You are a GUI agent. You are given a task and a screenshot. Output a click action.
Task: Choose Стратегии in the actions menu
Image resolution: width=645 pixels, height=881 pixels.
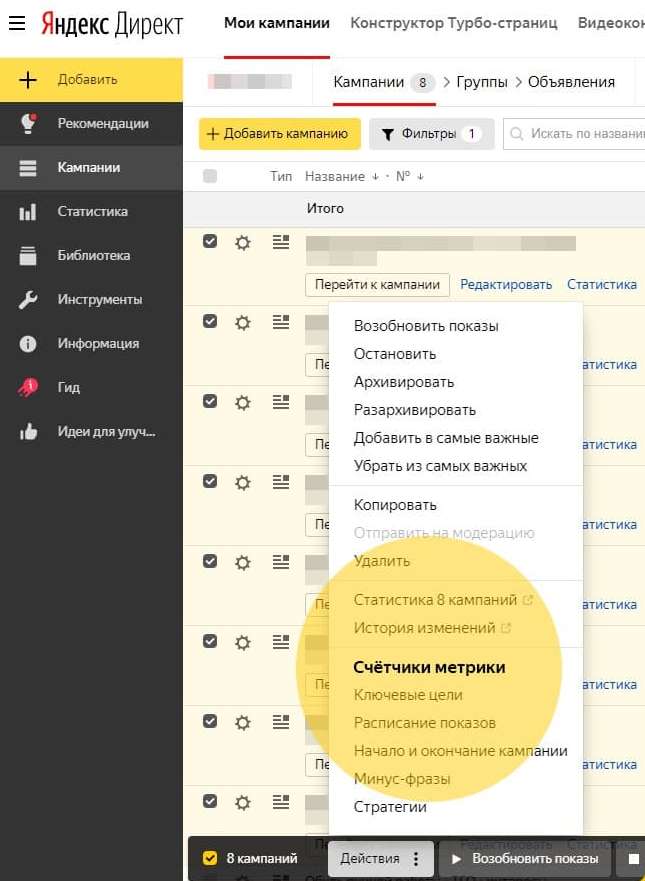(x=390, y=807)
